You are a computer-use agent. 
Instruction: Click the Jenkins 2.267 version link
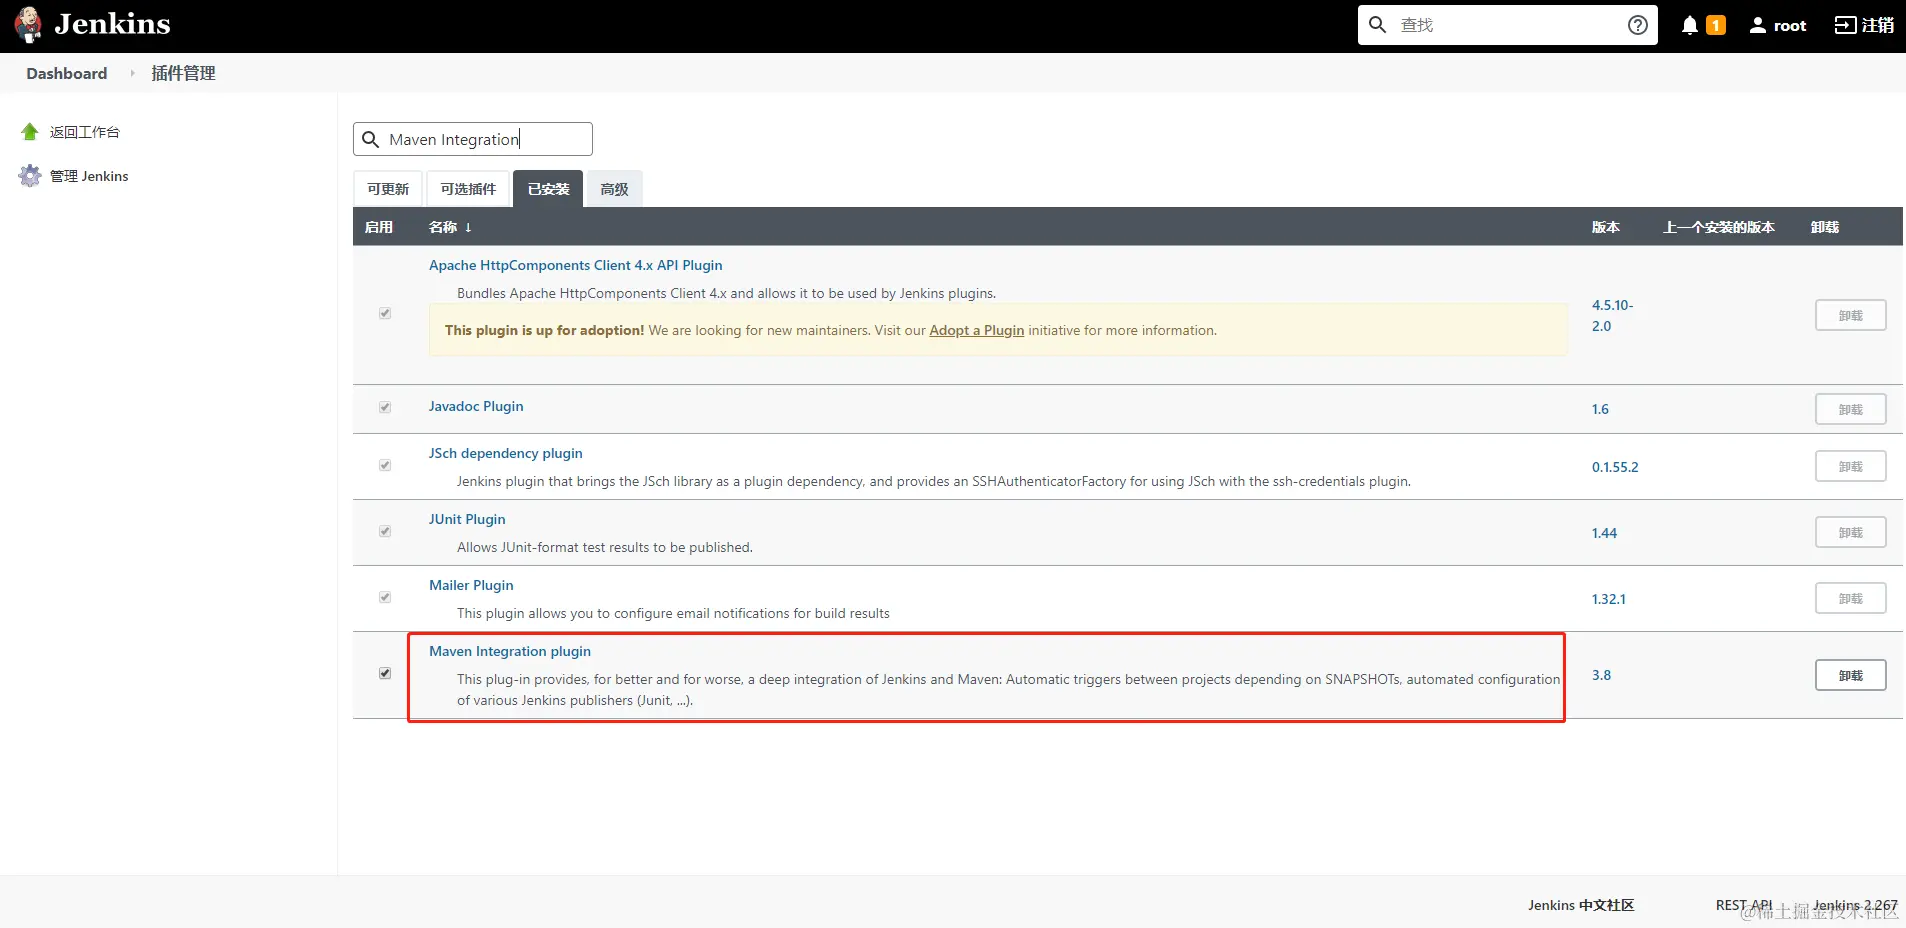click(1855, 905)
